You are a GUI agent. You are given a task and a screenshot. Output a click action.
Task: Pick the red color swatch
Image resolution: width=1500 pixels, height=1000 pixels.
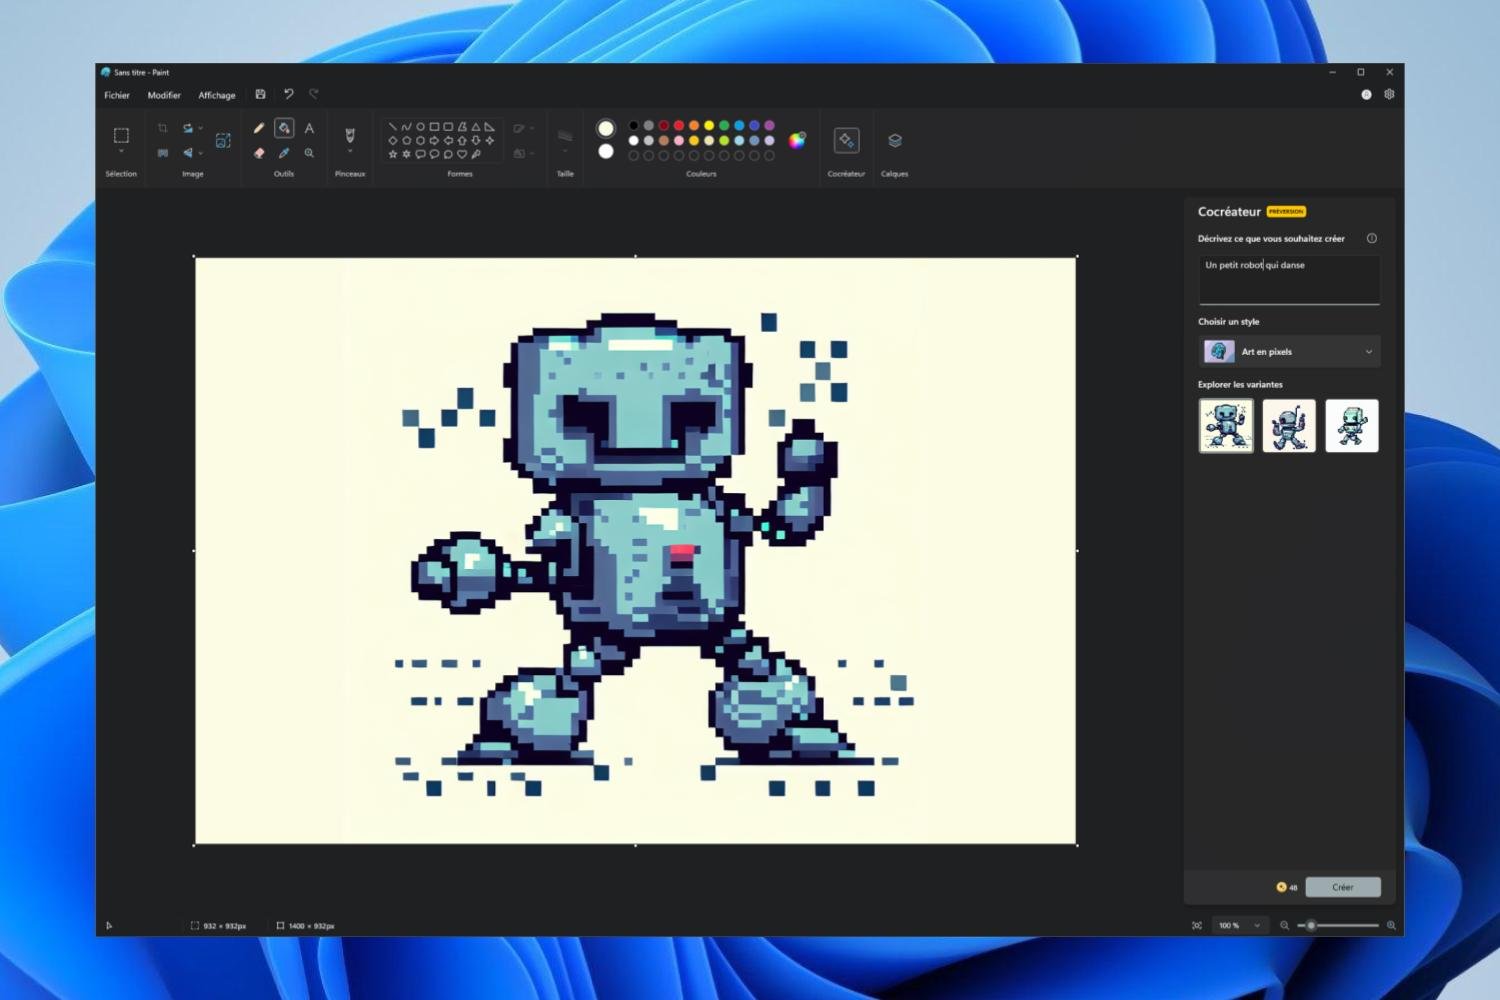pos(679,126)
